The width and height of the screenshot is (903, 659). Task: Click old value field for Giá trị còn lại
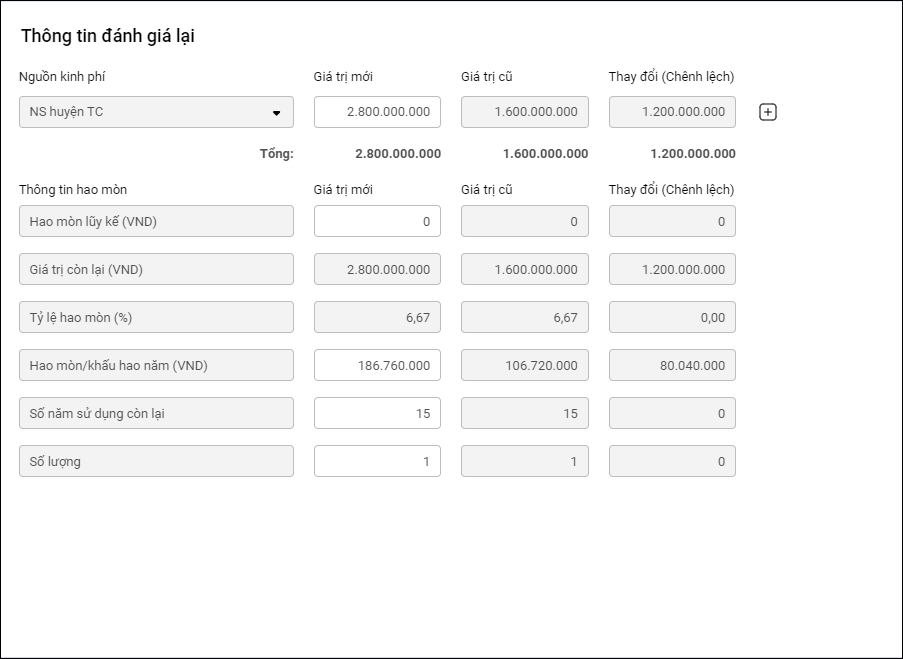pyautogui.click(x=524, y=270)
